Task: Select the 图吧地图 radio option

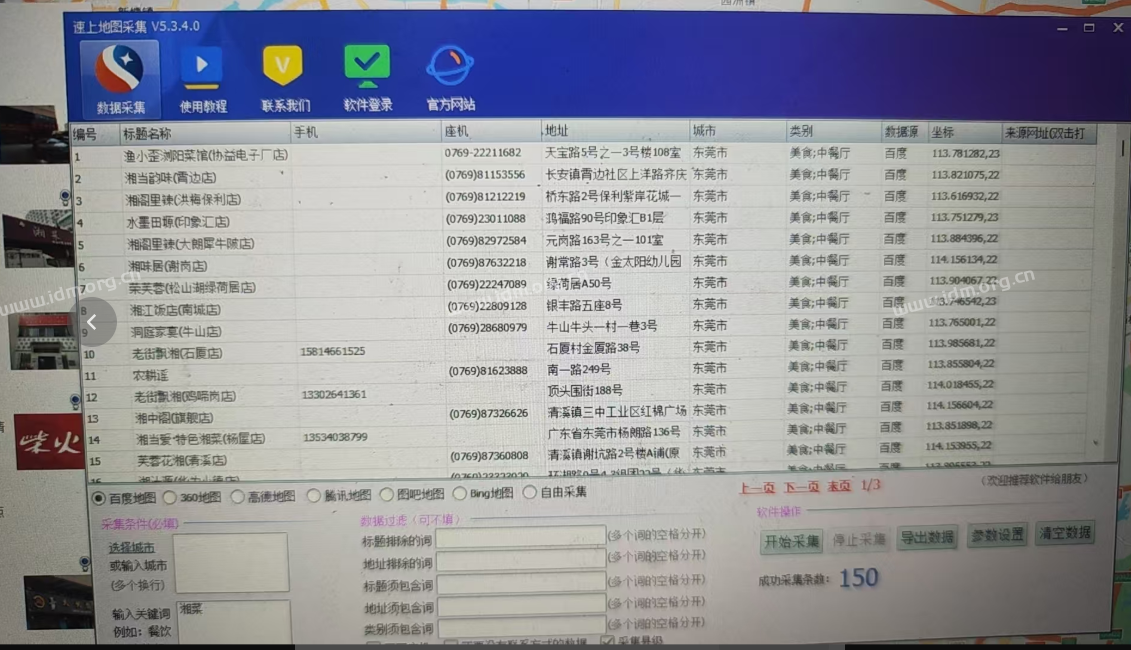Action: pyautogui.click(x=387, y=494)
